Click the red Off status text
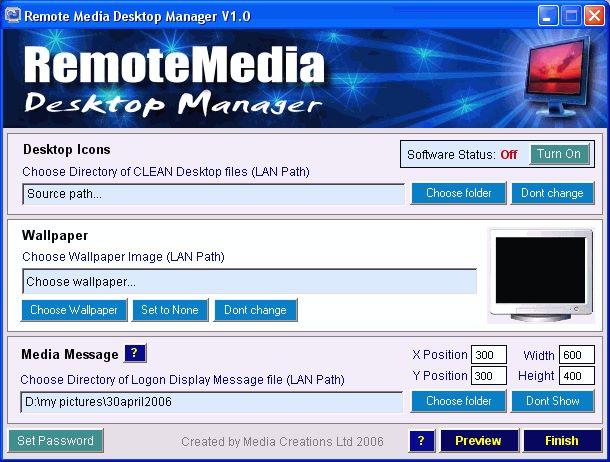Image resolution: width=610 pixels, height=462 pixels. tap(508, 155)
